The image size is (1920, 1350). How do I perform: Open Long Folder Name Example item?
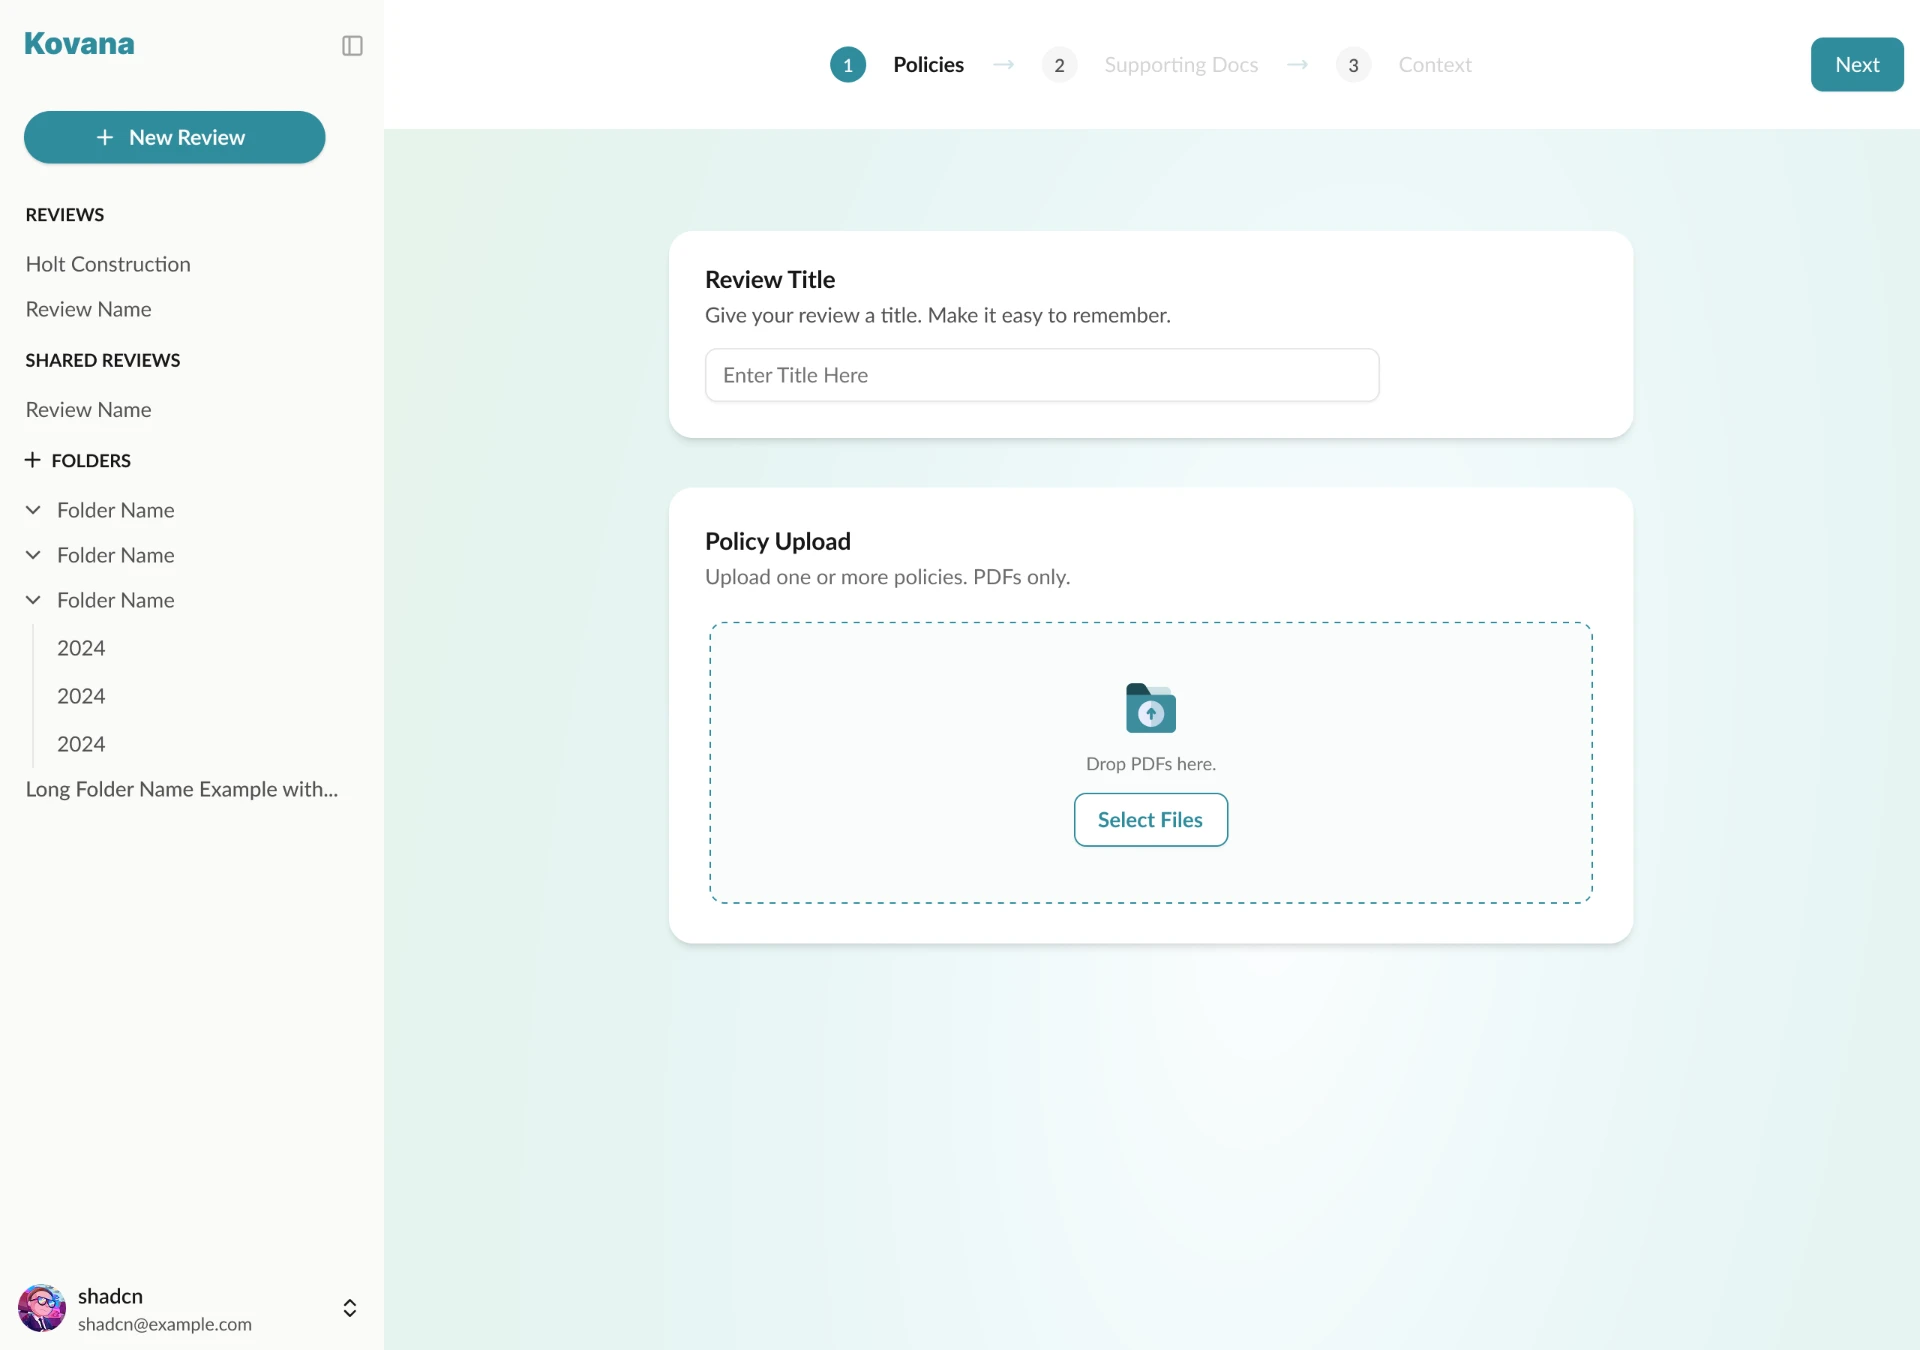(x=182, y=789)
